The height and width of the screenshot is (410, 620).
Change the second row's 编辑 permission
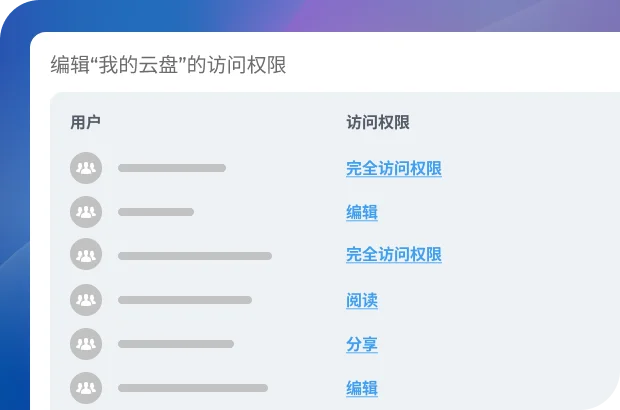click(x=361, y=213)
